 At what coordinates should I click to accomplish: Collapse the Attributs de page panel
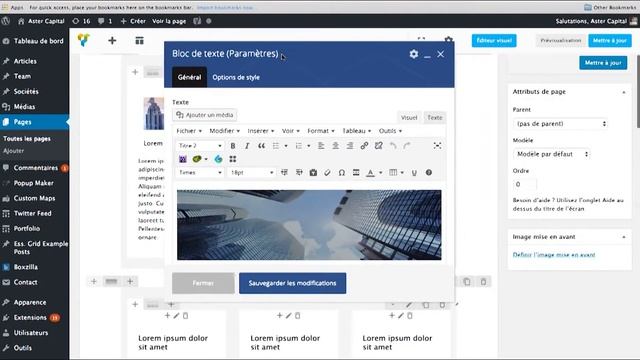624,92
